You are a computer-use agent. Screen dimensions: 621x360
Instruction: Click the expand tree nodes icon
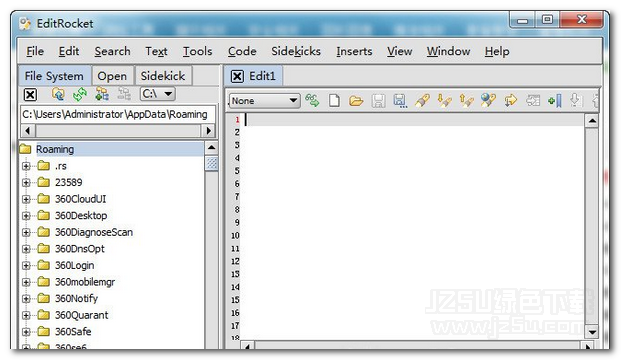click(102, 94)
